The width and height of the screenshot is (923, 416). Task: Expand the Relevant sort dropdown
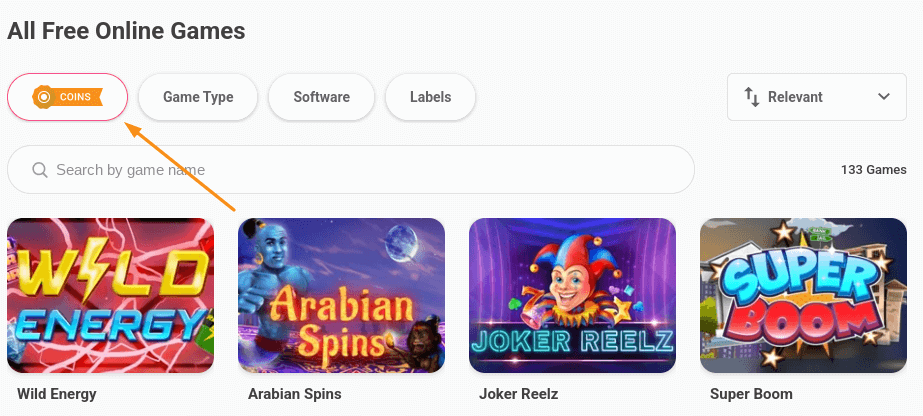point(816,97)
